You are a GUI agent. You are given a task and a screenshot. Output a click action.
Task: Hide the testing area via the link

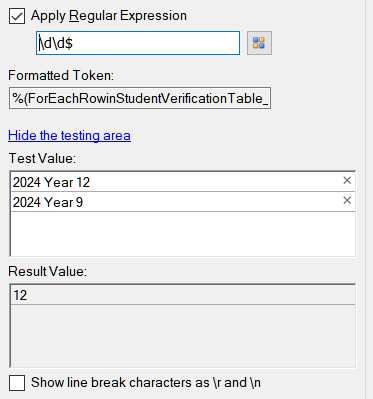point(69,135)
